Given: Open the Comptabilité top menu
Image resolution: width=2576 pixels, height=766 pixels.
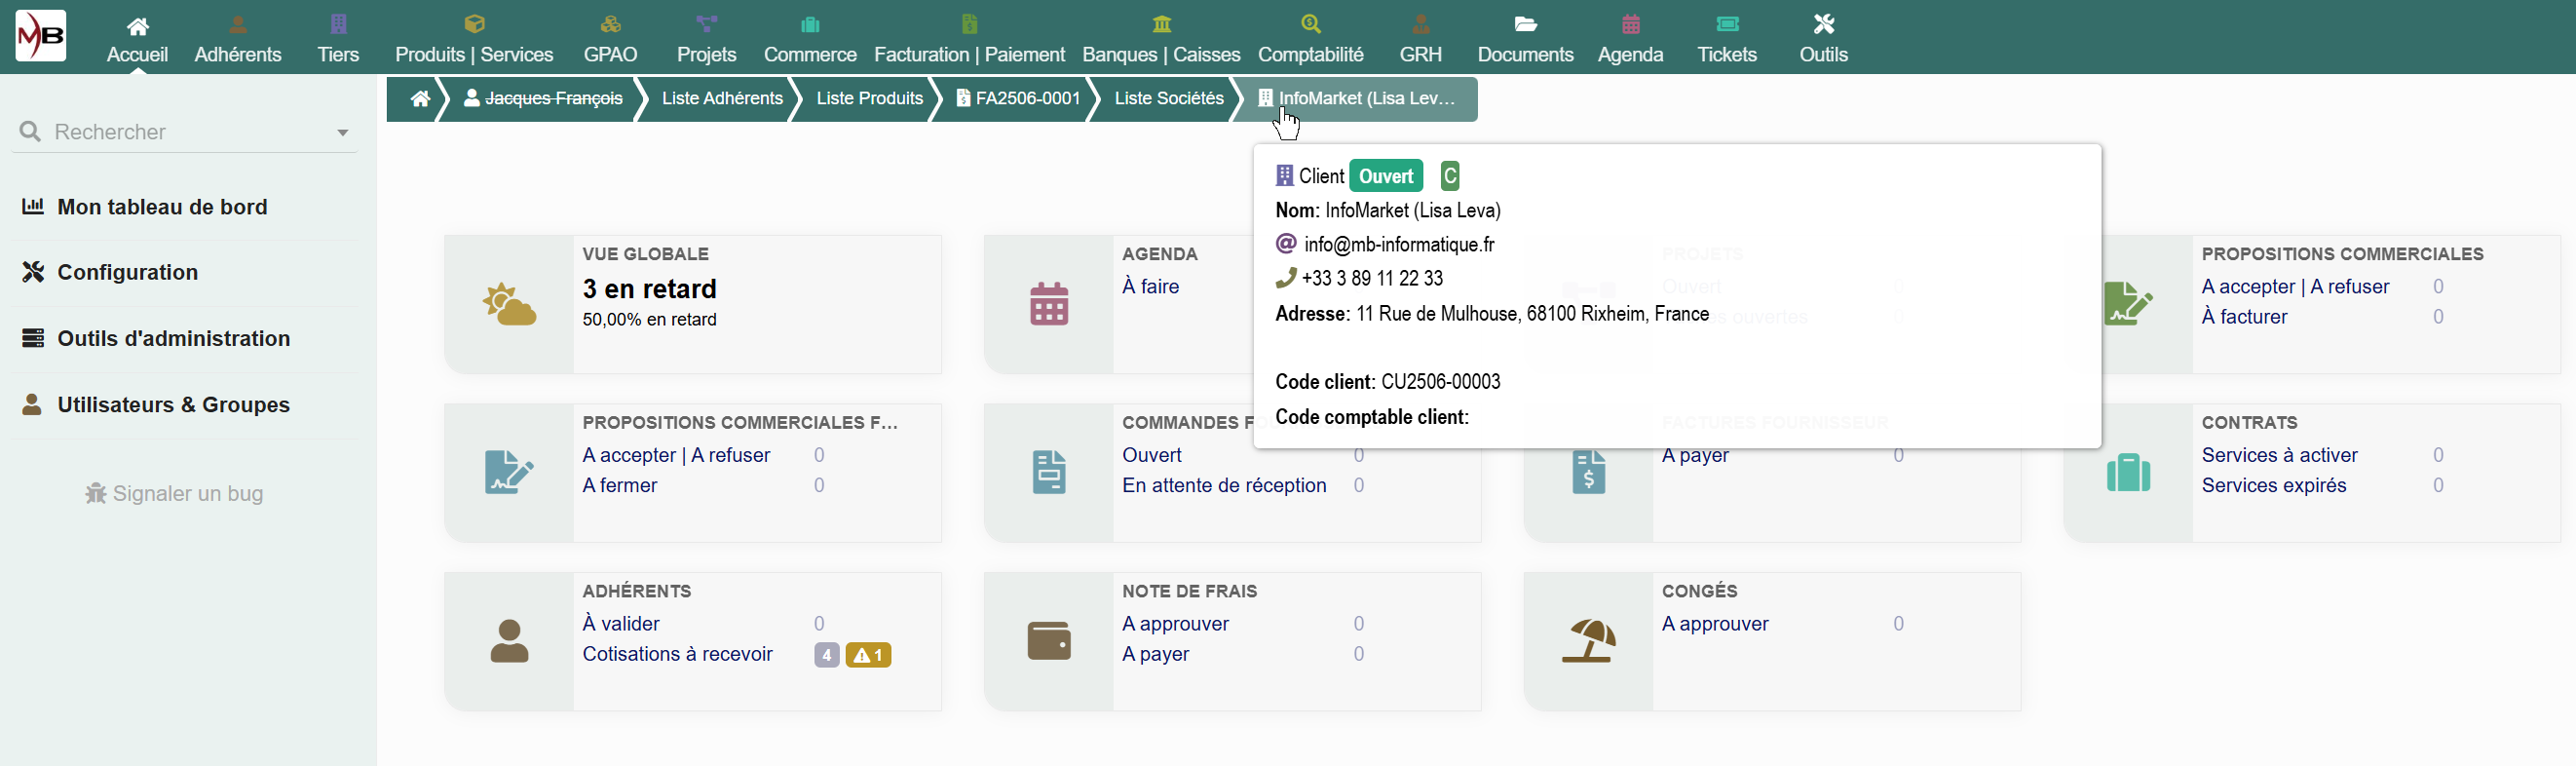Looking at the screenshot, I should coord(1310,38).
